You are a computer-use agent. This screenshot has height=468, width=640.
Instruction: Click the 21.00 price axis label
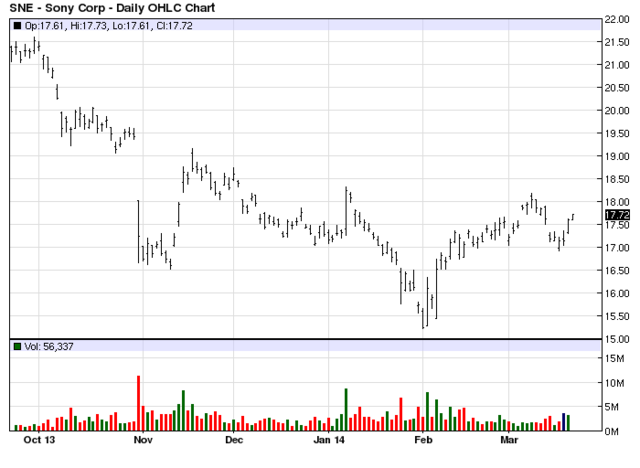coord(617,65)
